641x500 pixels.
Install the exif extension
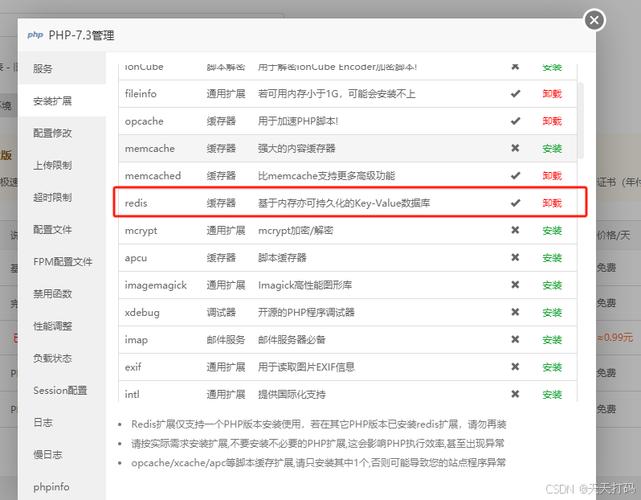[x=552, y=367]
